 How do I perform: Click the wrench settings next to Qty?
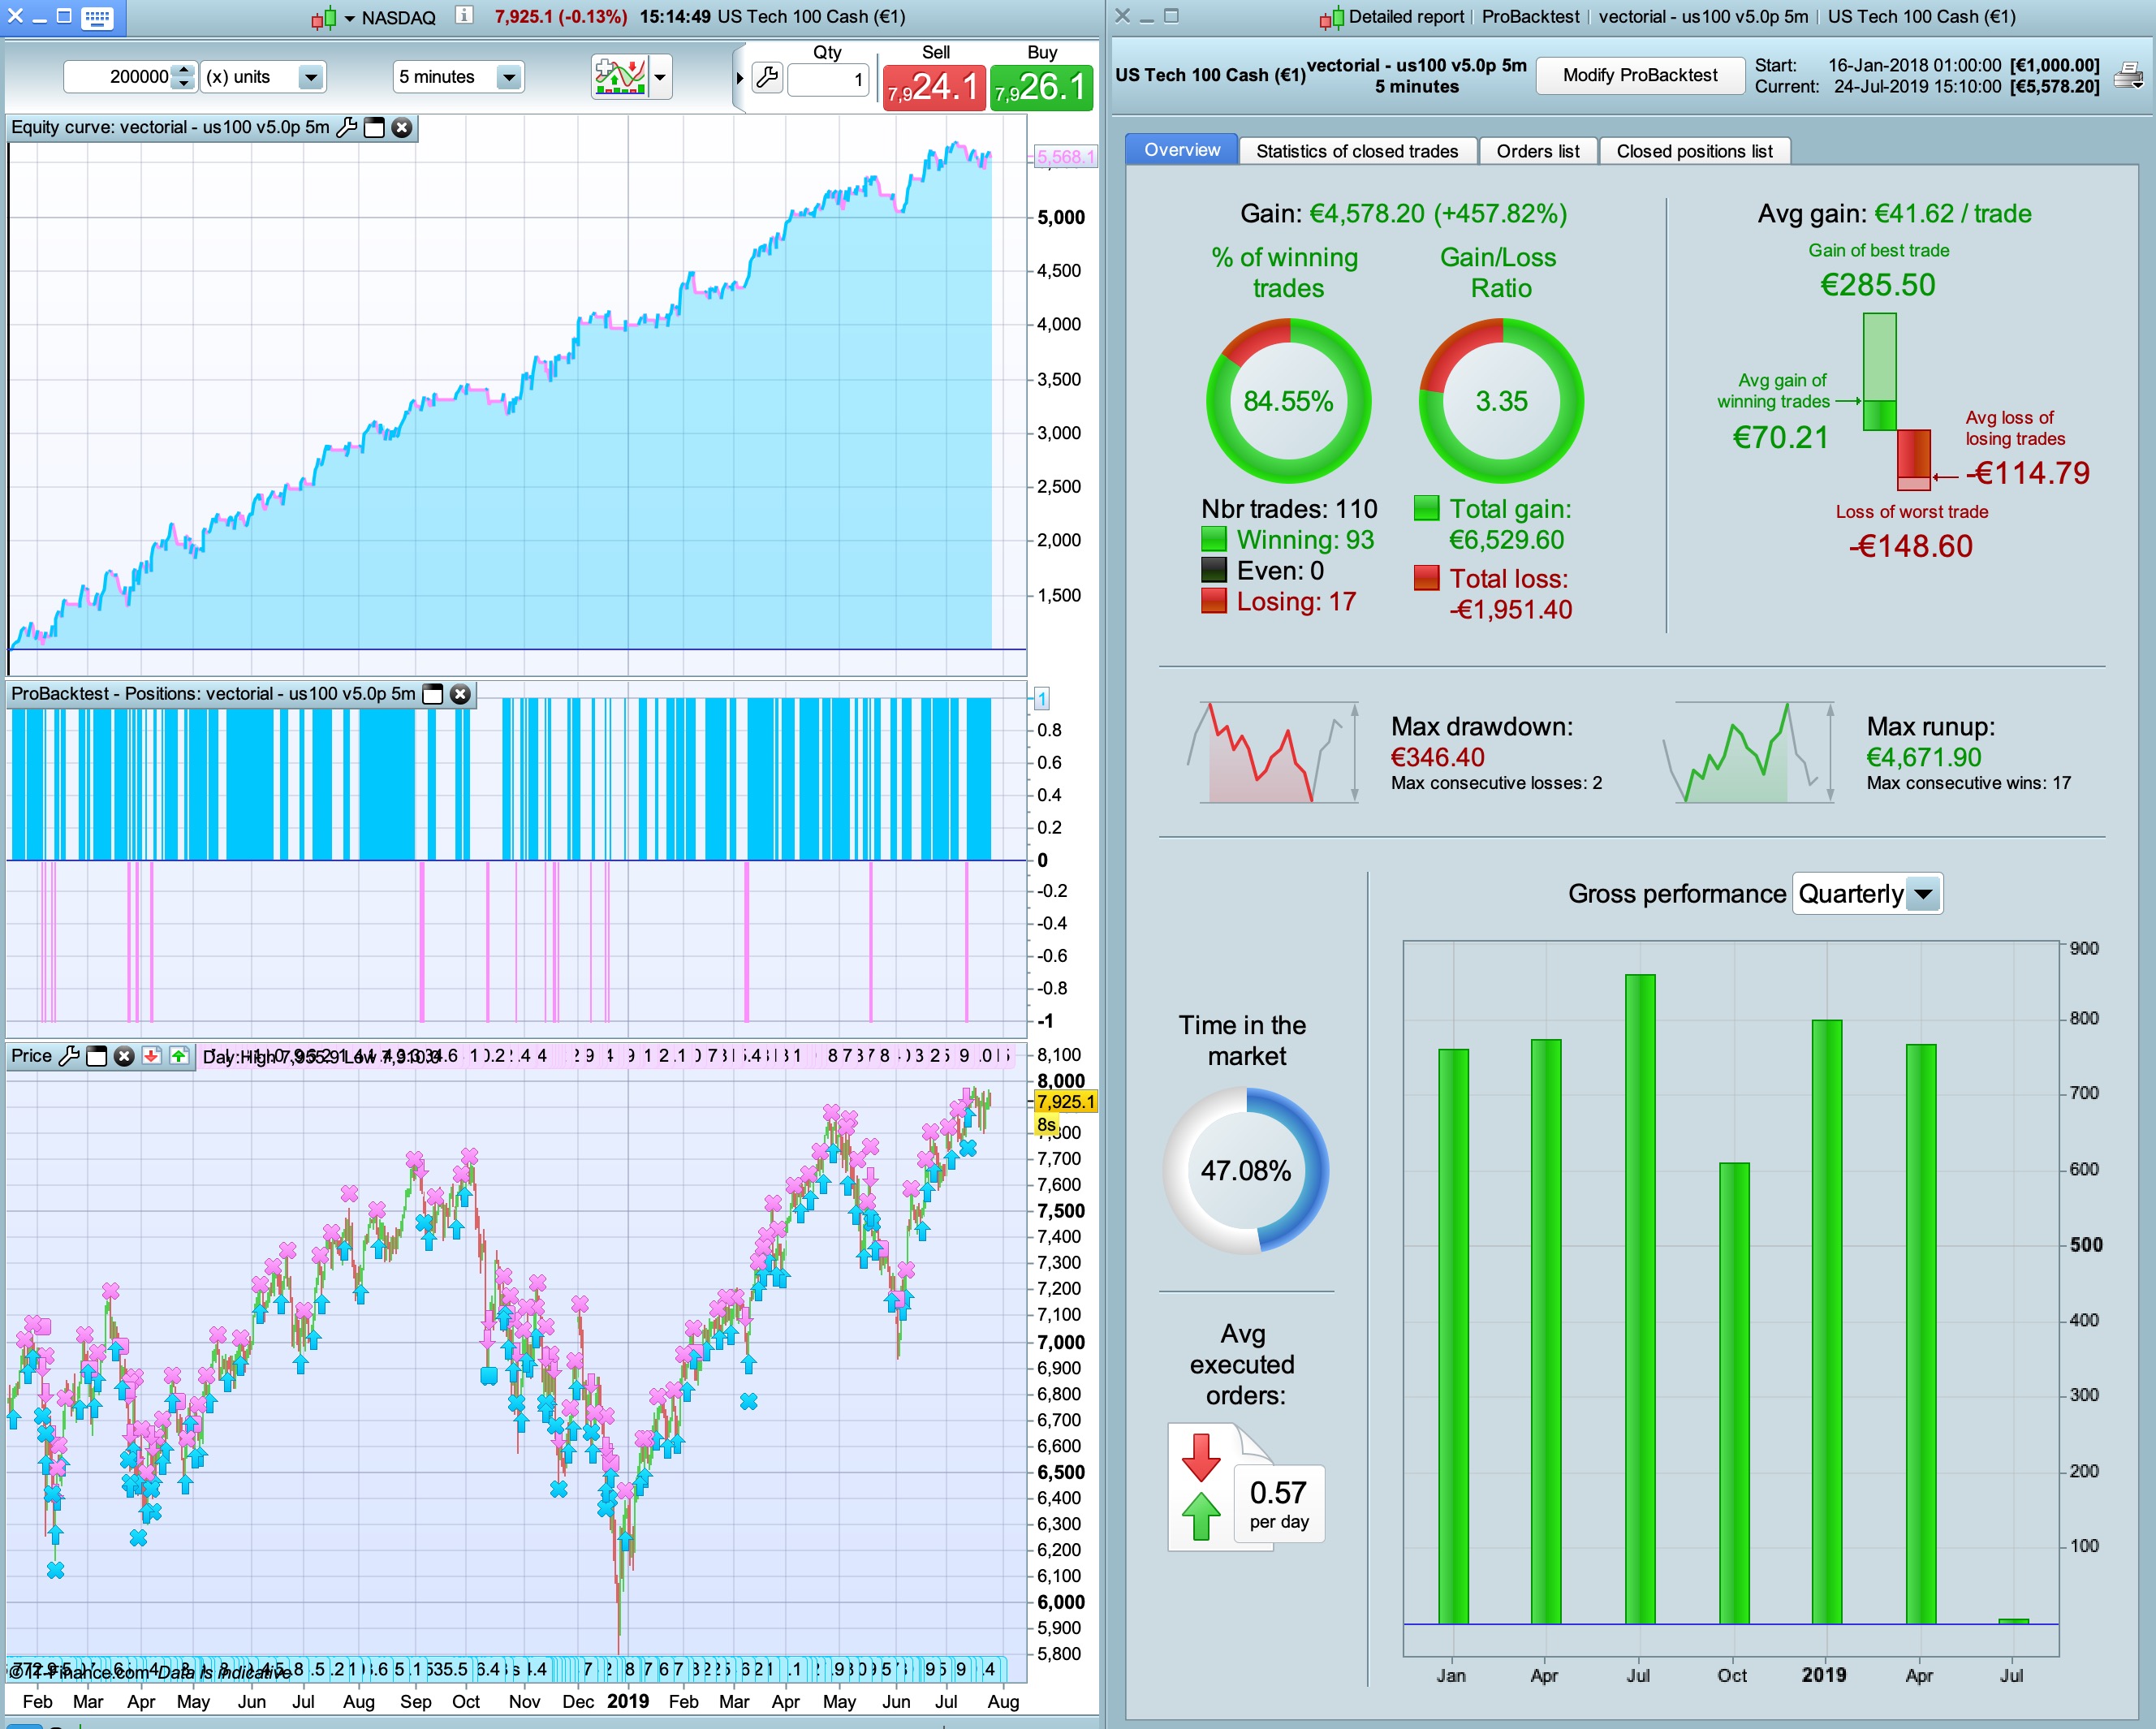coord(767,77)
